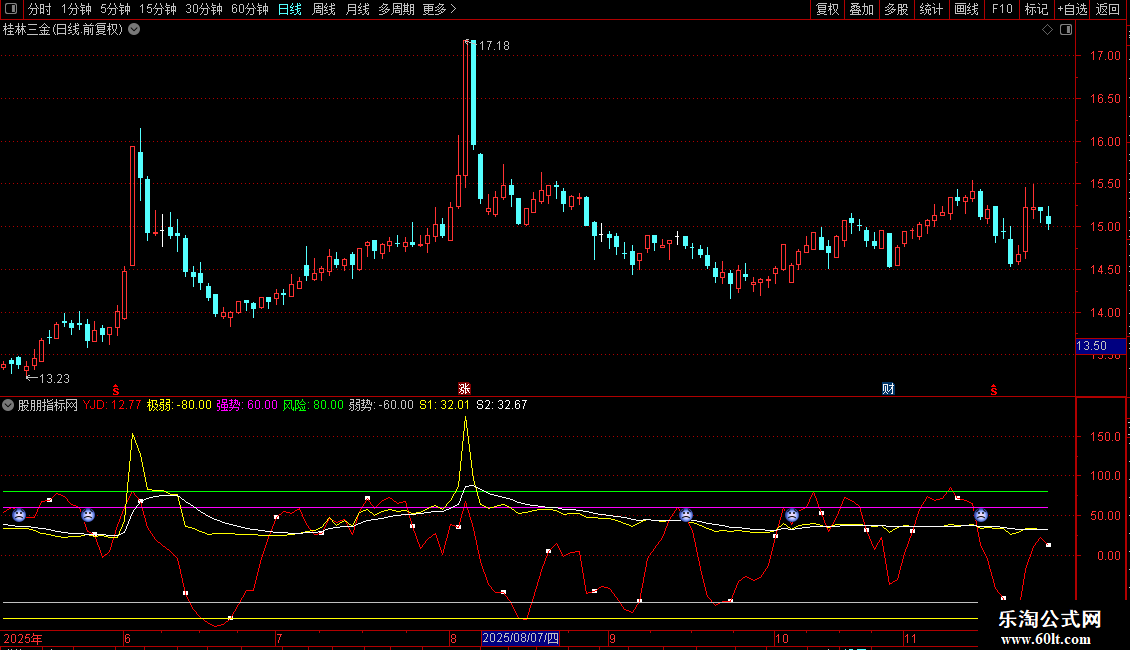Open the 更多 periods expander
Viewport: 1130px width, 650px height.
pos(439,9)
